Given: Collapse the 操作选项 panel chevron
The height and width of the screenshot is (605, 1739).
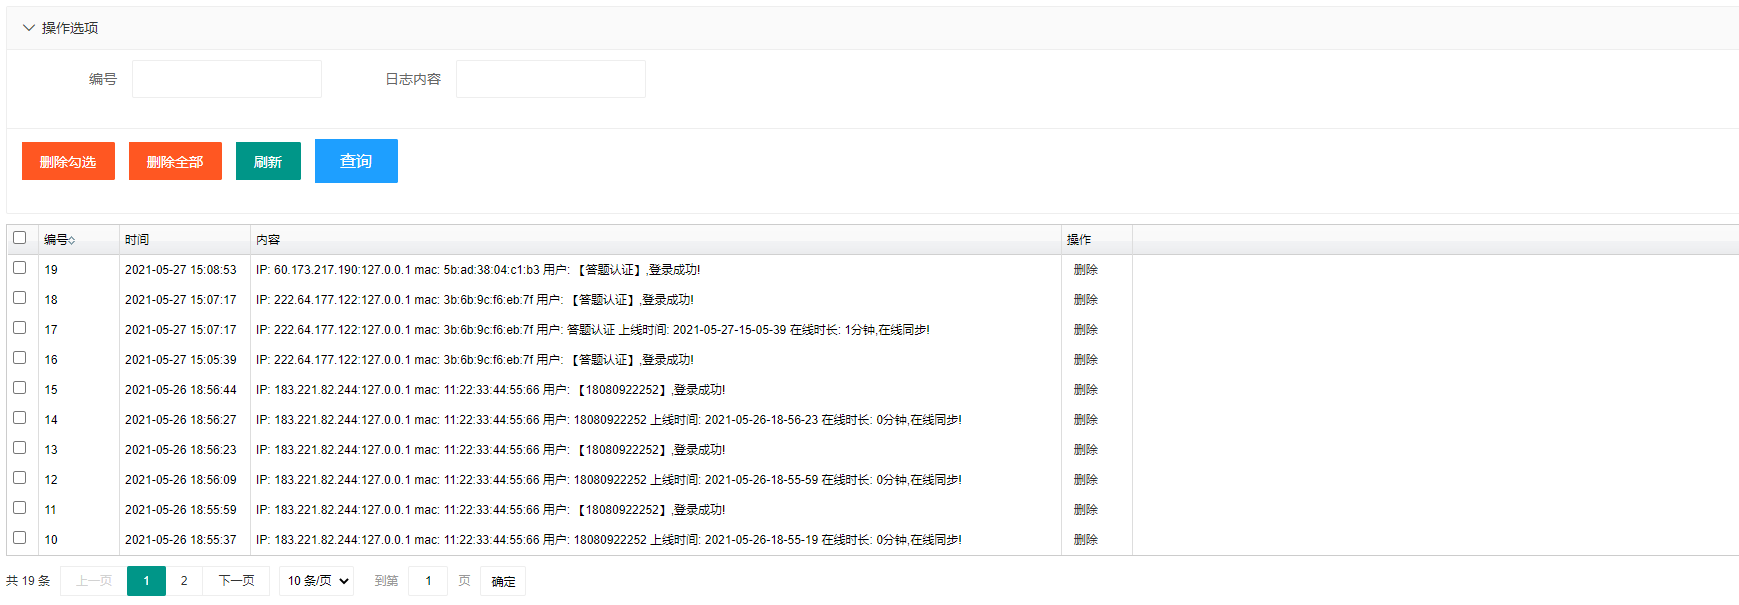Looking at the screenshot, I should pyautogui.click(x=28, y=28).
